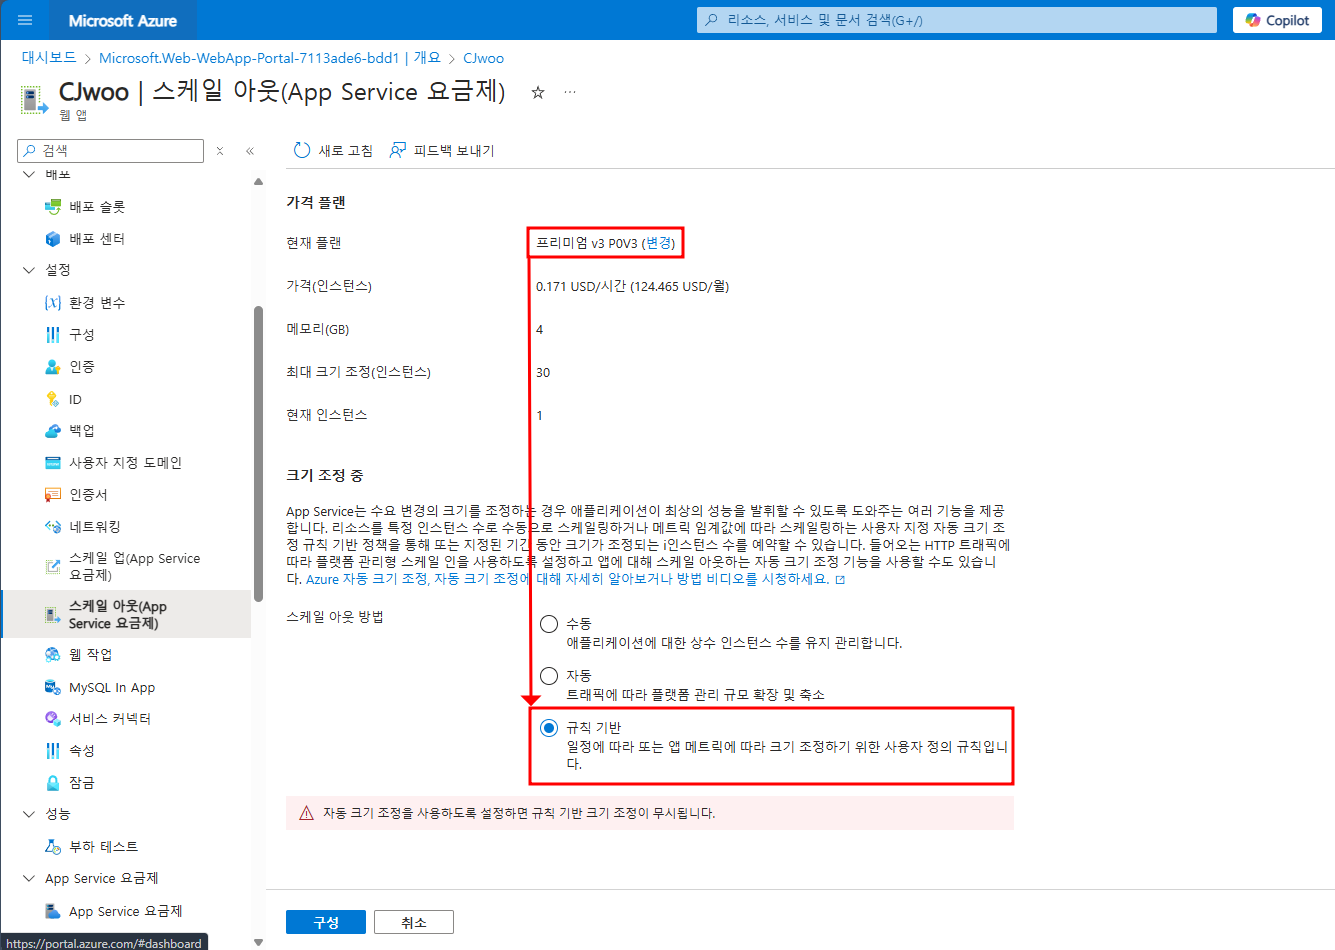Select the 자동 scale-out radio button
The image size is (1335, 950).
tap(549, 676)
